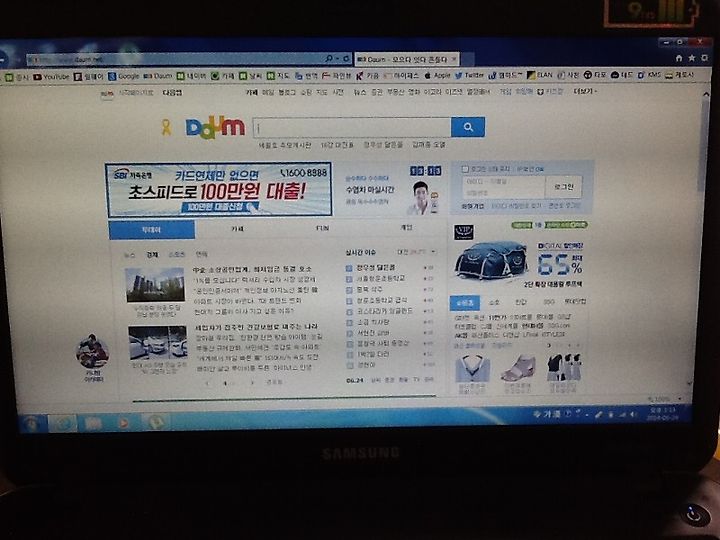The width and height of the screenshot is (720, 540).
Task: Click the address bar refresh icon
Action: tap(347, 59)
